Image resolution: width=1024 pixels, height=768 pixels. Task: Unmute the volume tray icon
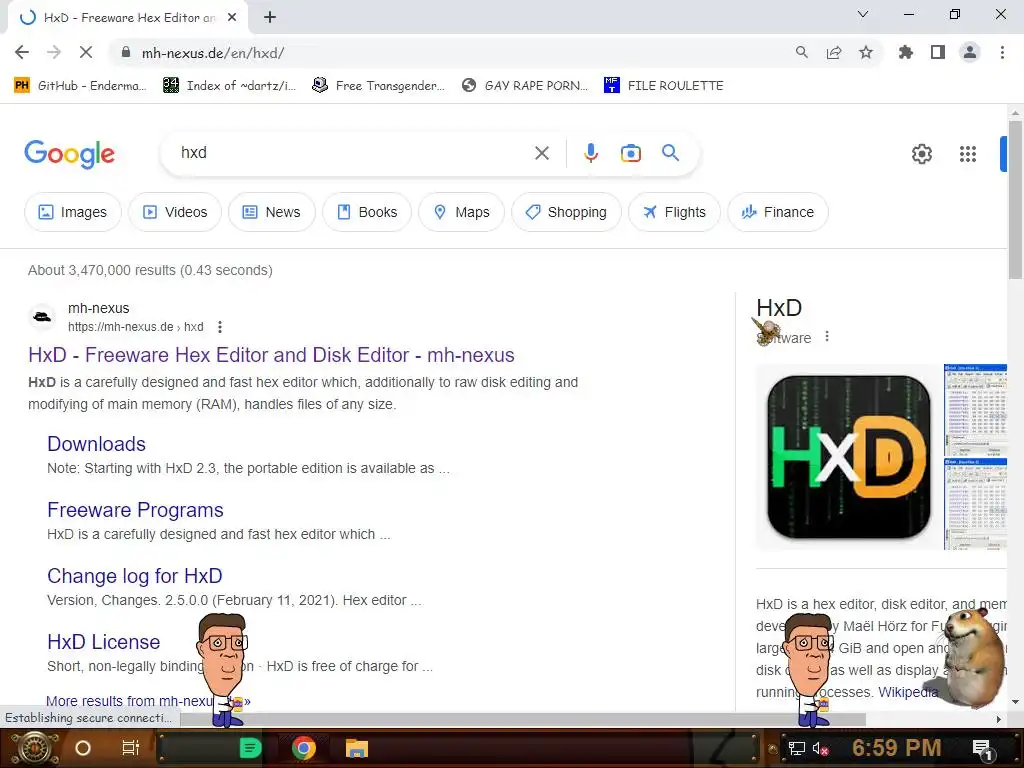tap(820, 748)
